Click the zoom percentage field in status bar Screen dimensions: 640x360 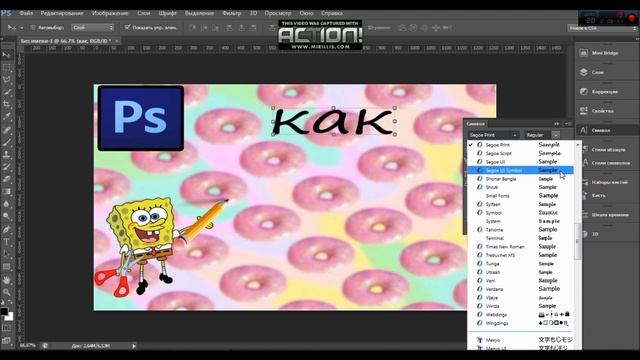(28, 346)
